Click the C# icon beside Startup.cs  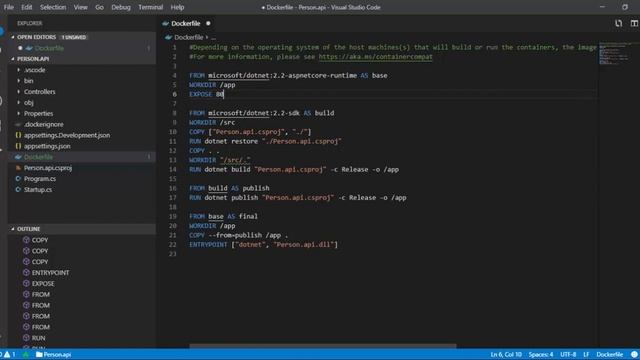tap(18, 189)
